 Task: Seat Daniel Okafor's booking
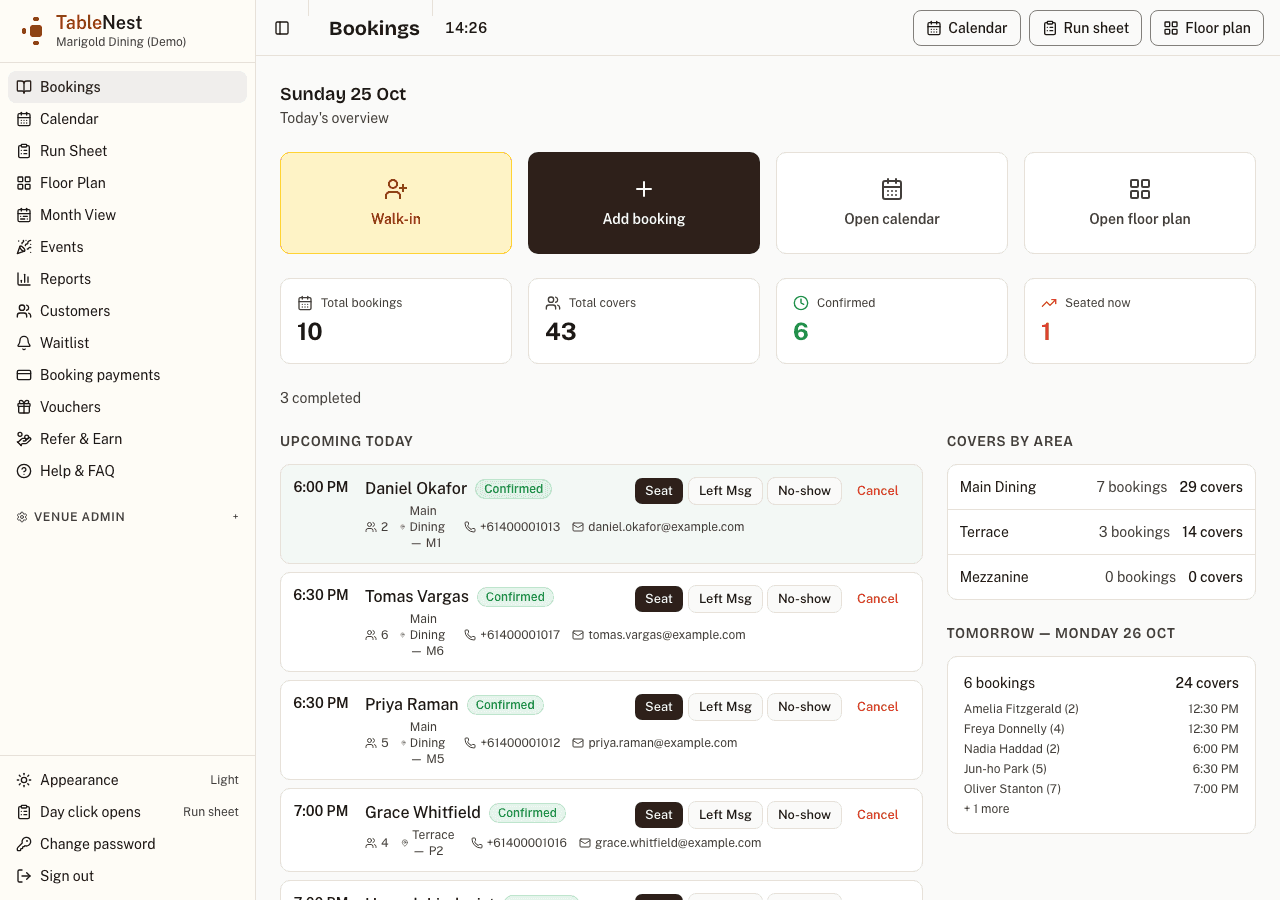point(659,491)
